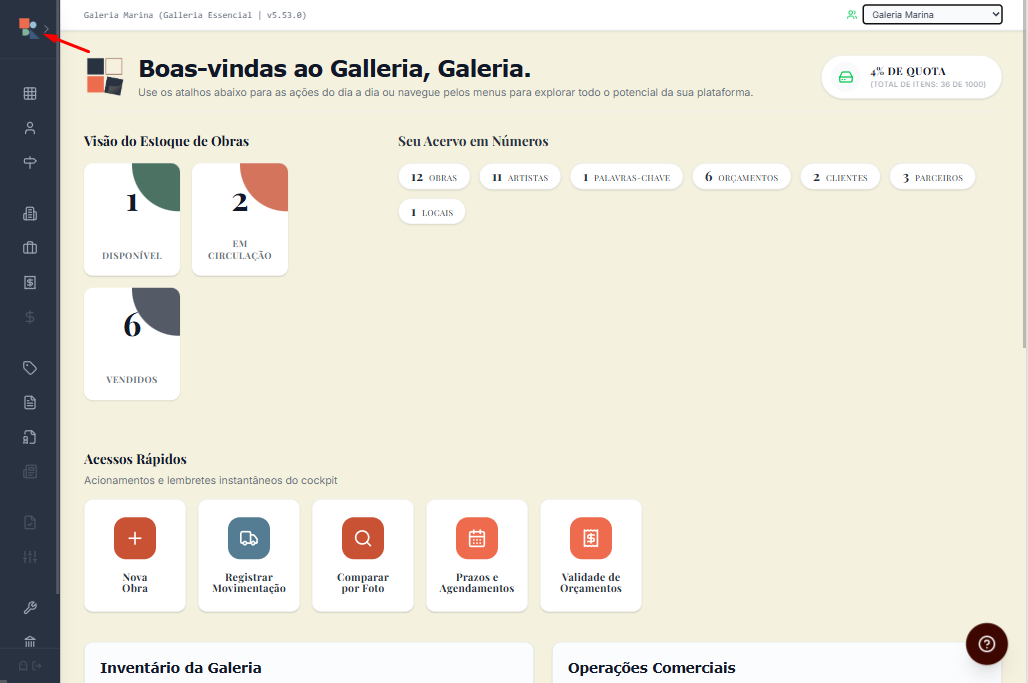The width and height of the screenshot is (1028, 683).
Task: Open the document text icon in sidebar
Action: click(x=30, y=402)
